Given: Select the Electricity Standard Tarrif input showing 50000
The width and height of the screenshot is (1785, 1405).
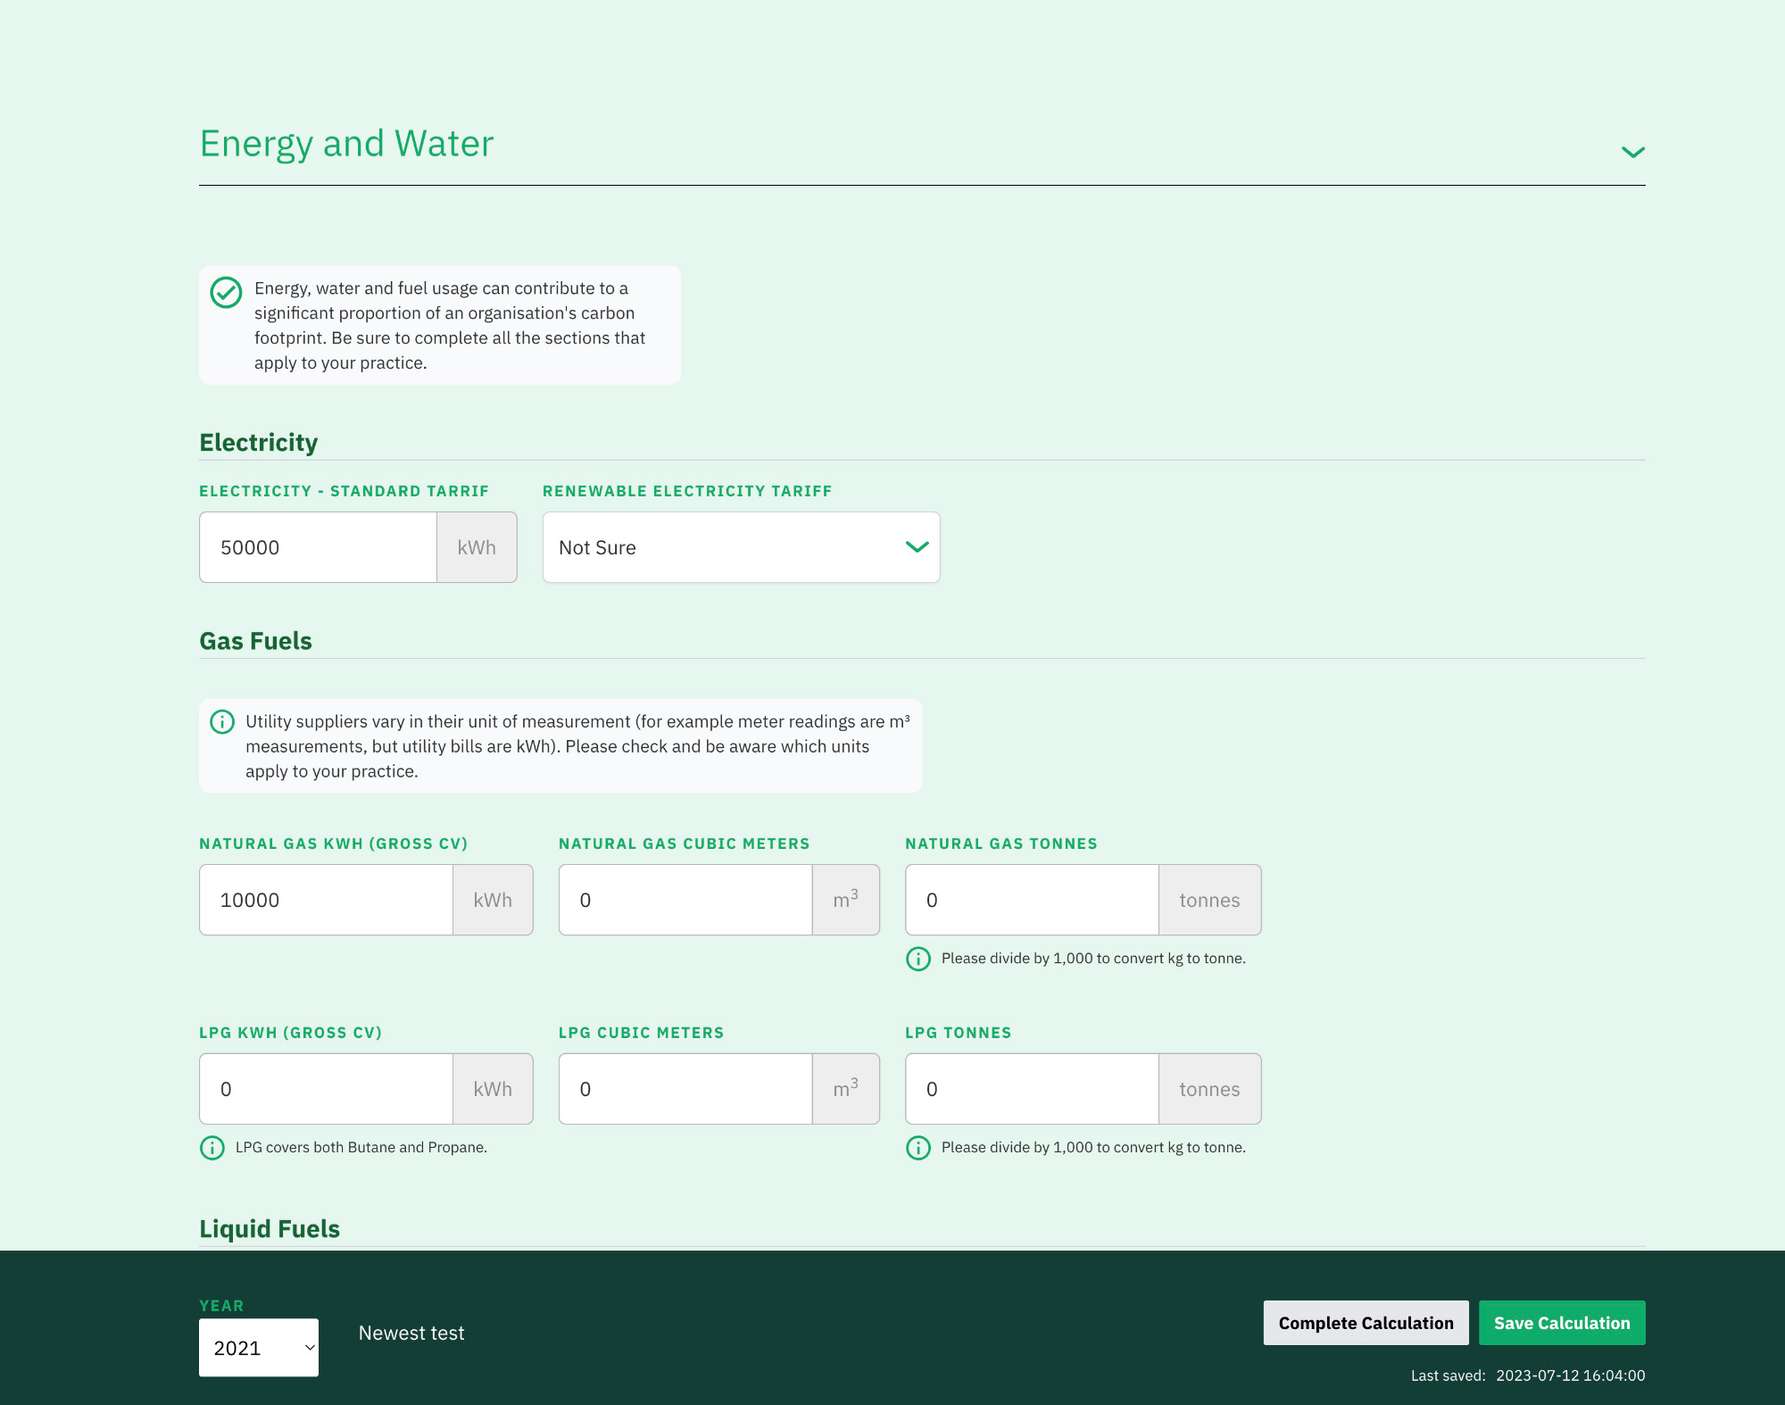Looking at the screenshot, I should [318, 547].
